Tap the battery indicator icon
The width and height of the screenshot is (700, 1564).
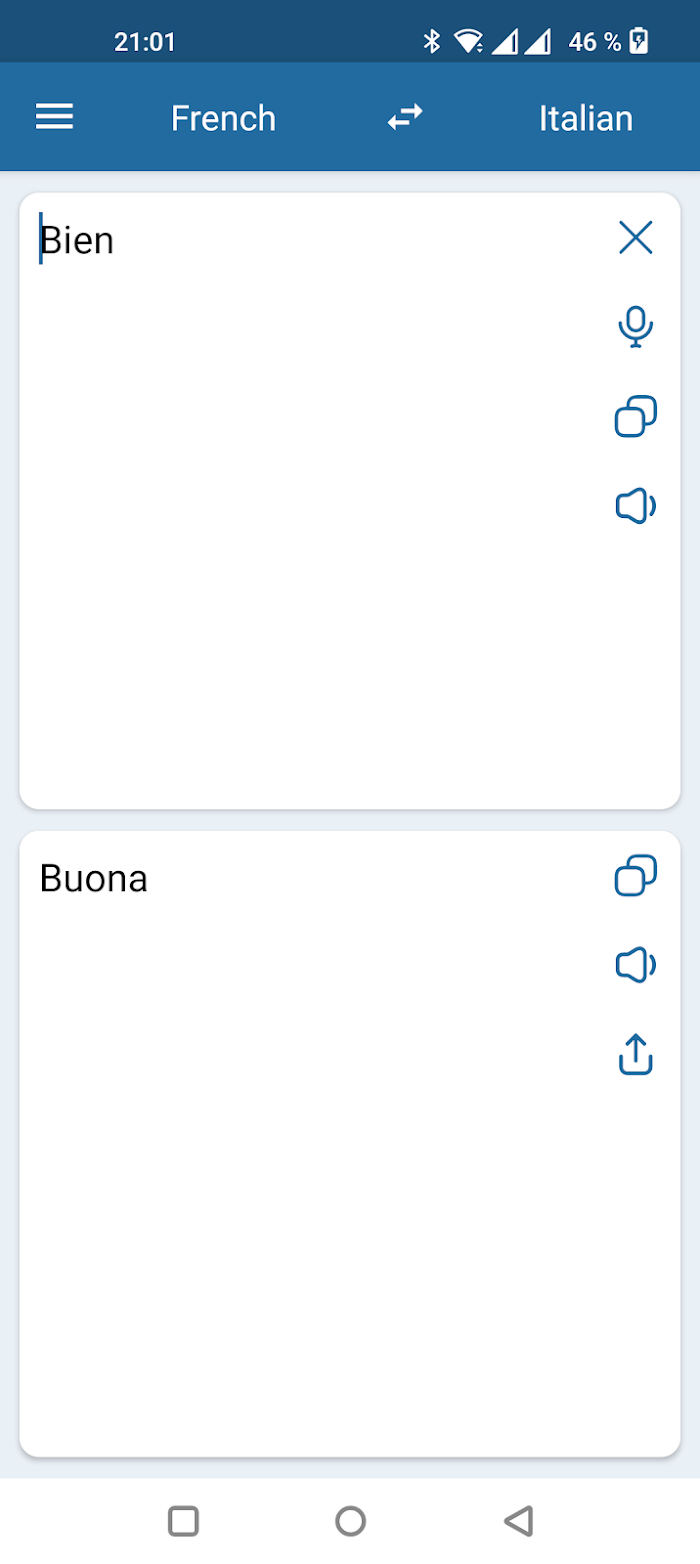[639, 41]
